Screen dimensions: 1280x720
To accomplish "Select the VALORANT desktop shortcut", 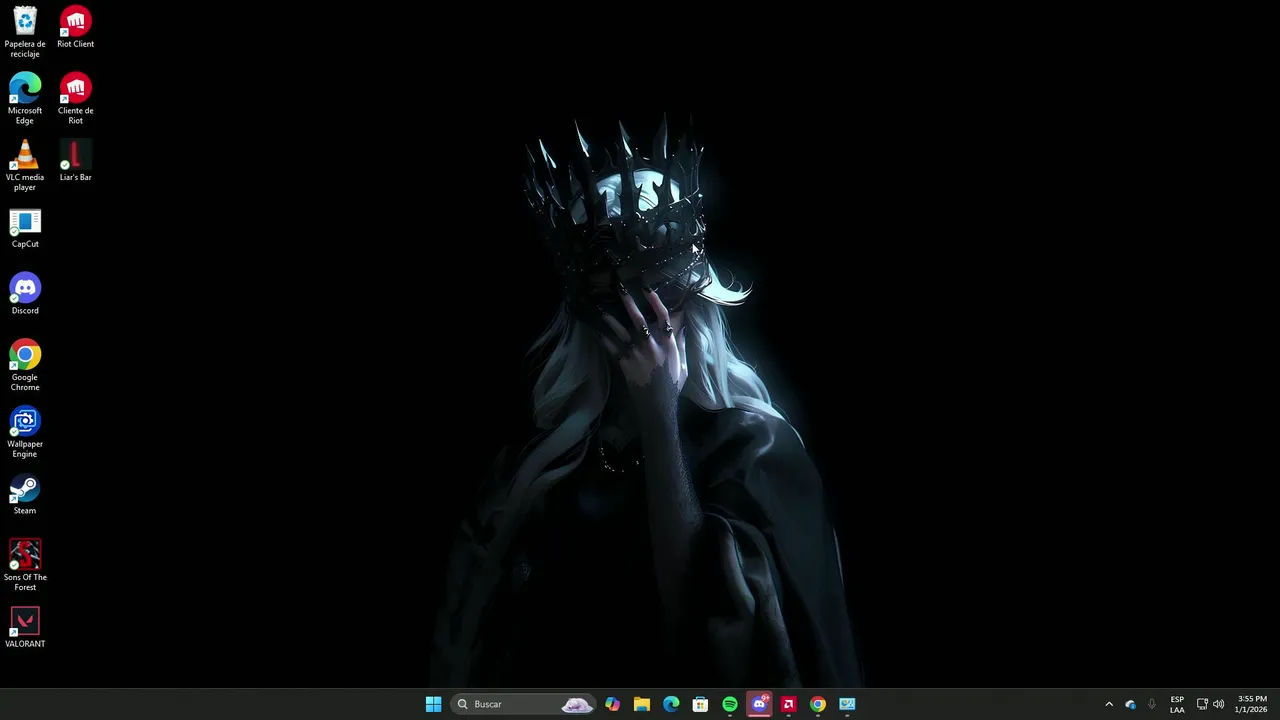I will [25, 627].
